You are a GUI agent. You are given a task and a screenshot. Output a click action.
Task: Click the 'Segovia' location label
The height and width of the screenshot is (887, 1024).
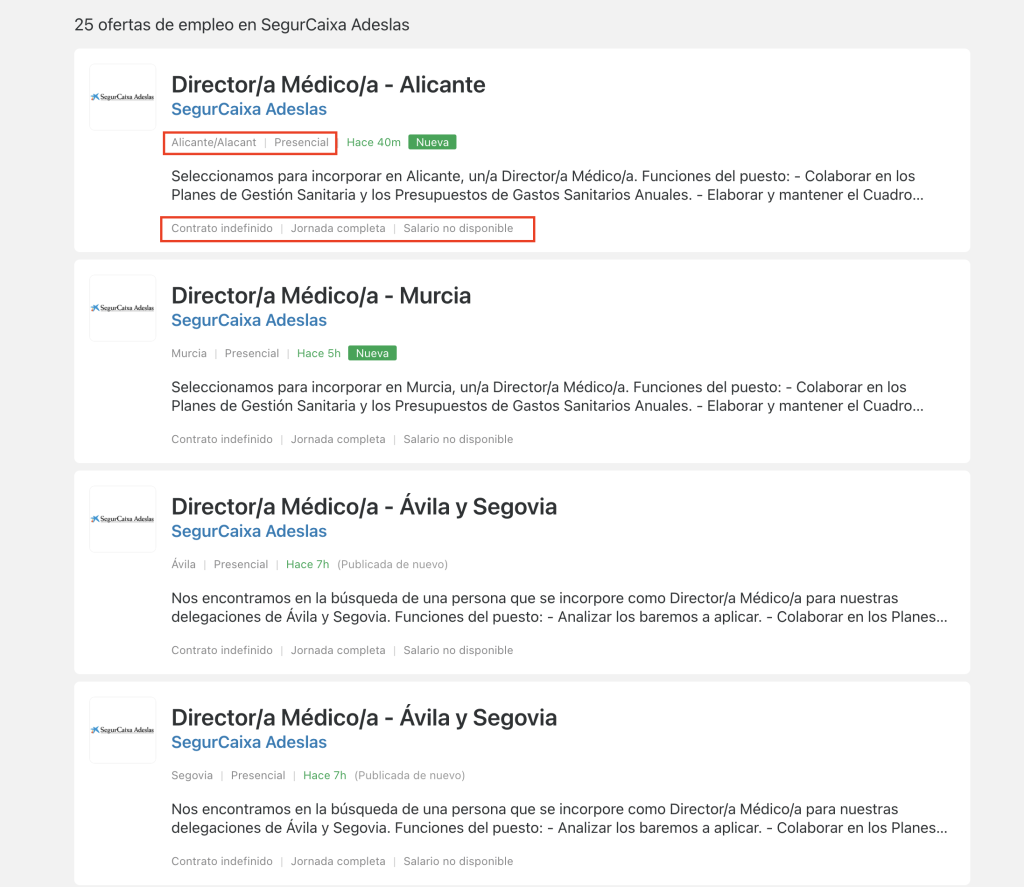(192, 775)
